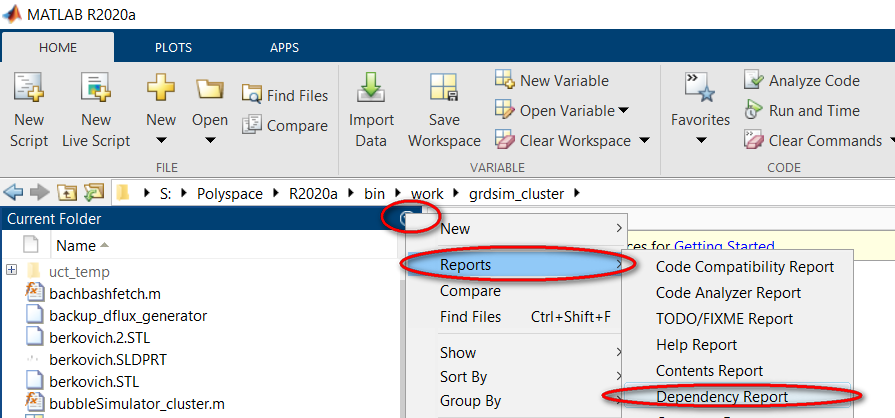This screenshot has width=895, height=418.
Task: Click the up one level folder icon
Action: point(66,193)
